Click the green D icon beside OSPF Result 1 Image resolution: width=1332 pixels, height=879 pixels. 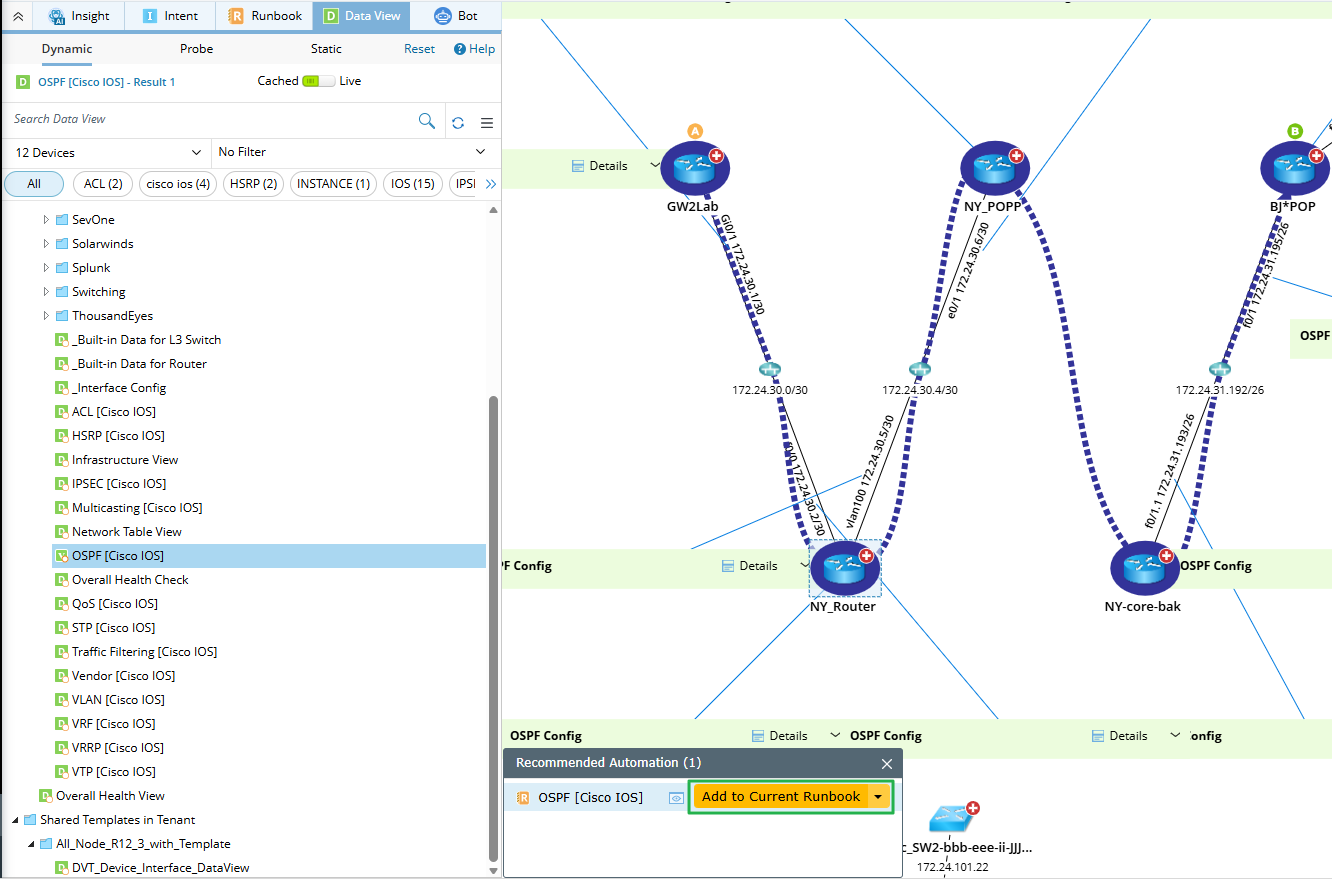pyautogui.click(x=23, y=82)
